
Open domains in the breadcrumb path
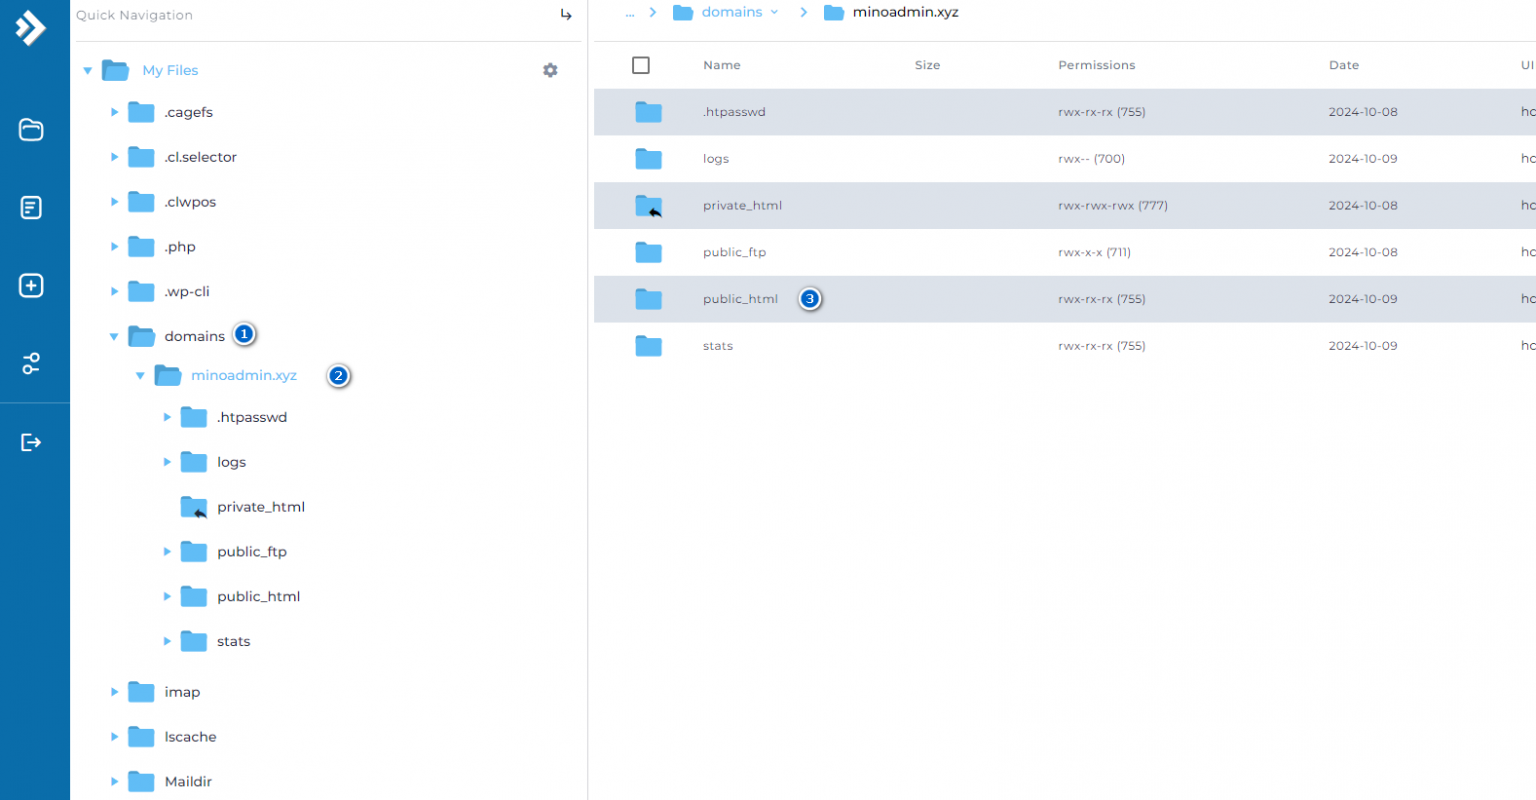[732, 12]
